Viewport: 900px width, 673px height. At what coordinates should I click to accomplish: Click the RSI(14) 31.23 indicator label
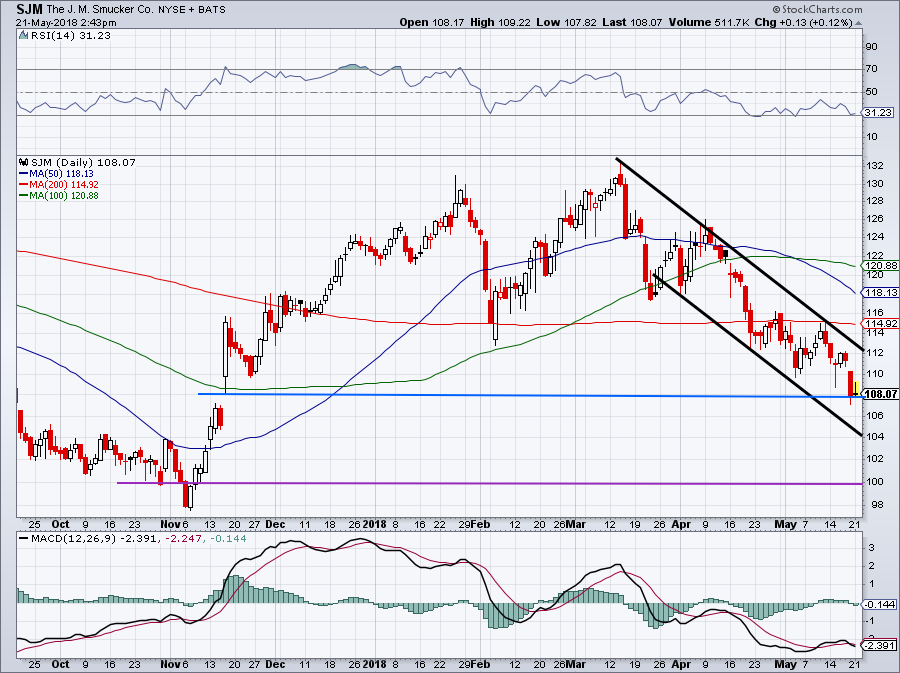point(71,36)
